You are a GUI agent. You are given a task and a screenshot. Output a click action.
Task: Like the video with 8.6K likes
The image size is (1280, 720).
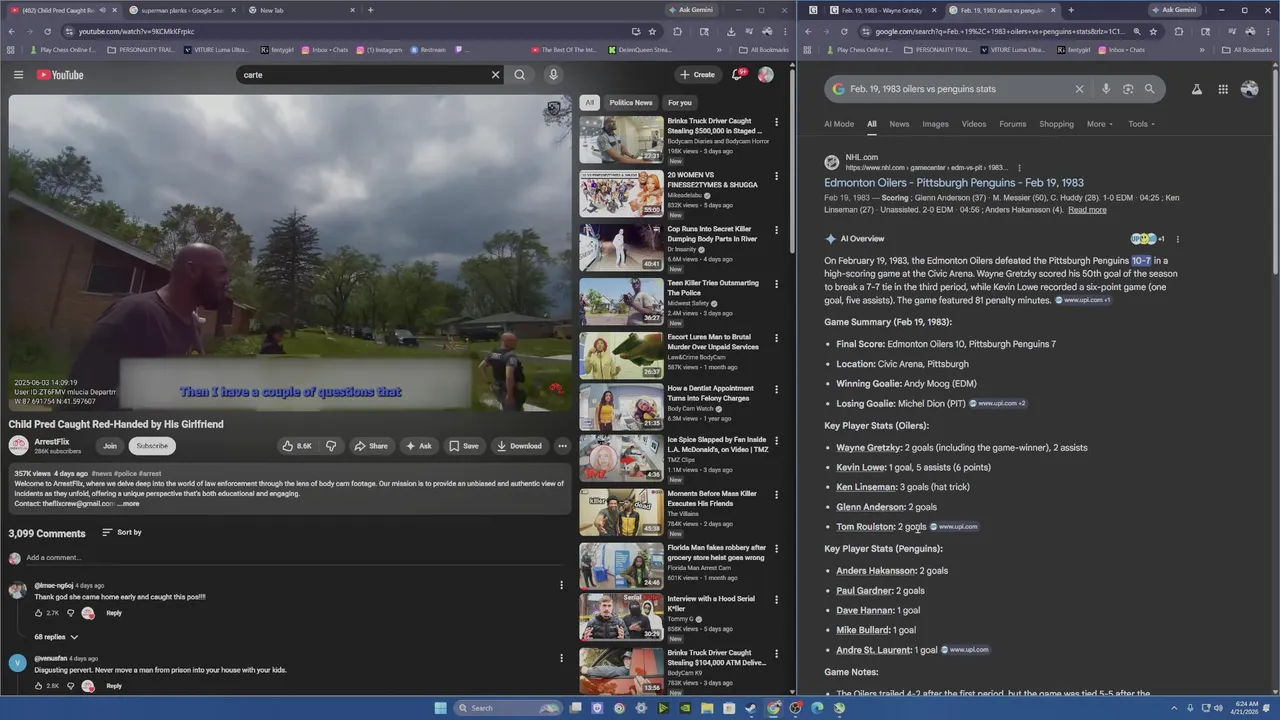click(x=297, y=446)
